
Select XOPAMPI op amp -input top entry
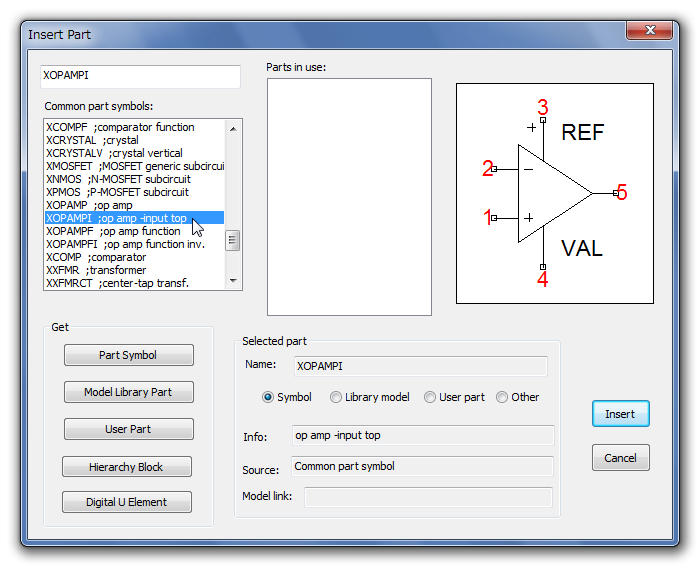click(134, 218)
